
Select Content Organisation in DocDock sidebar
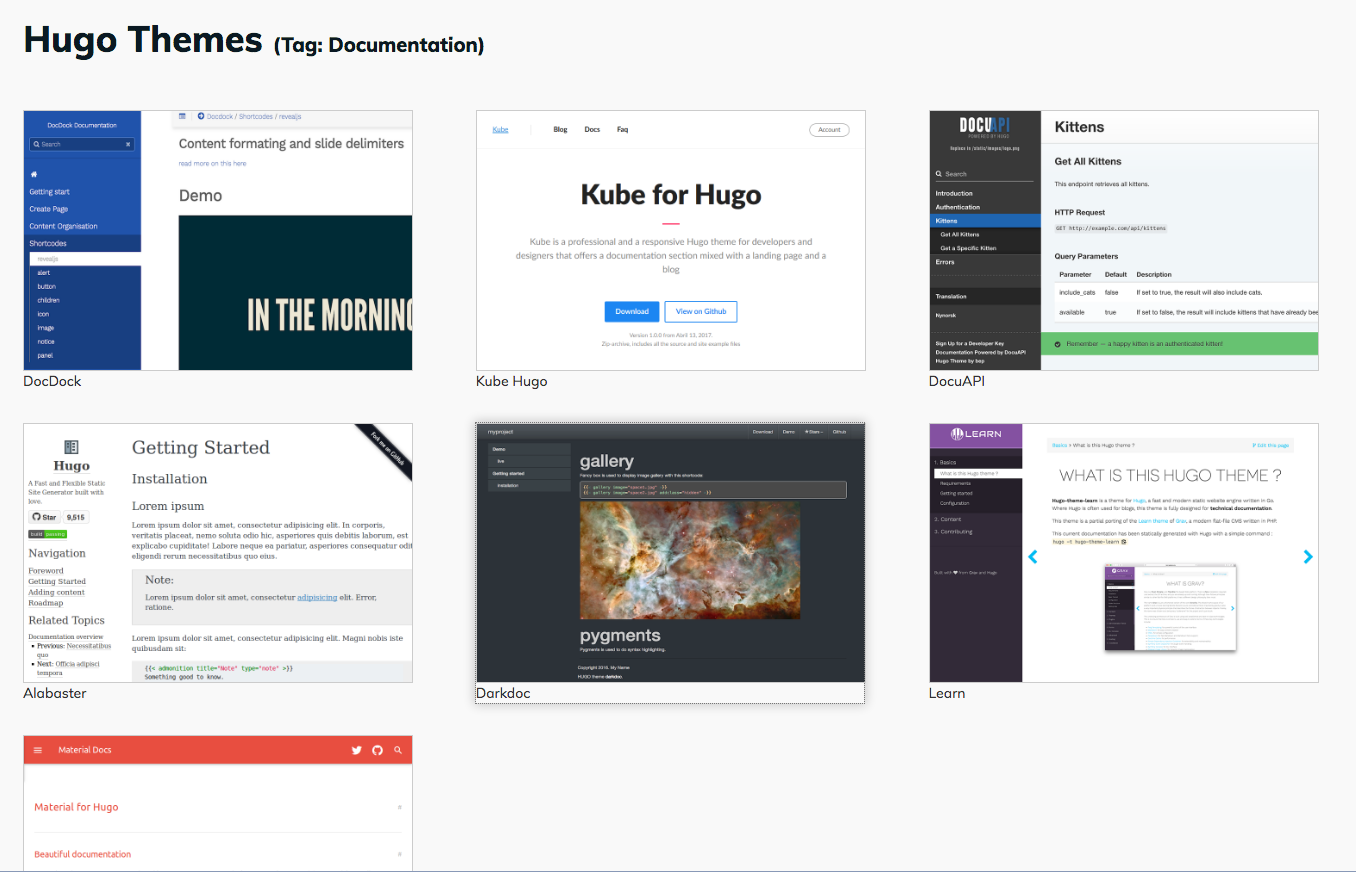(x=63, y=226)
